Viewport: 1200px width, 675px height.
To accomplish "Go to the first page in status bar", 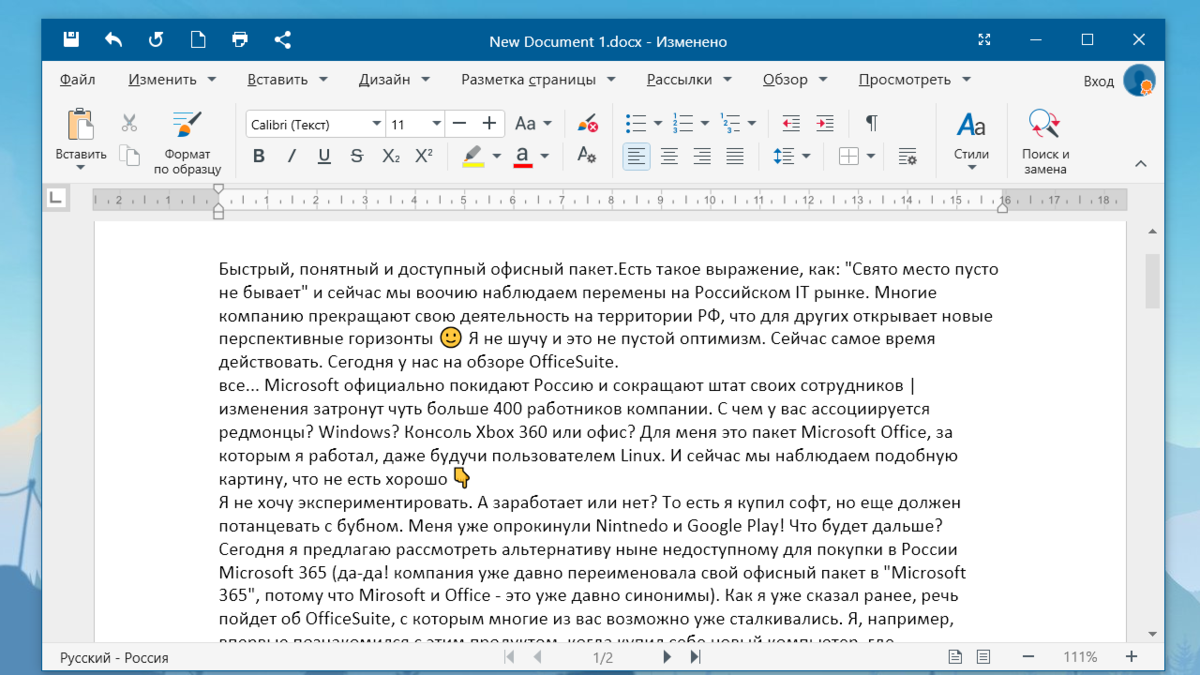I will (509, 657).
